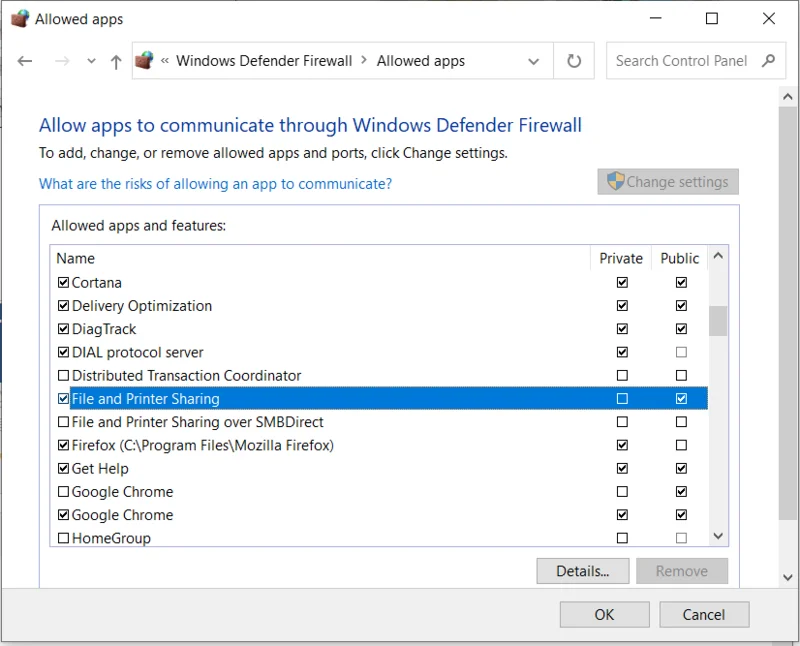Expand the address bar history dropdown
The image size is (800, 646).
[x=534, y=61]
